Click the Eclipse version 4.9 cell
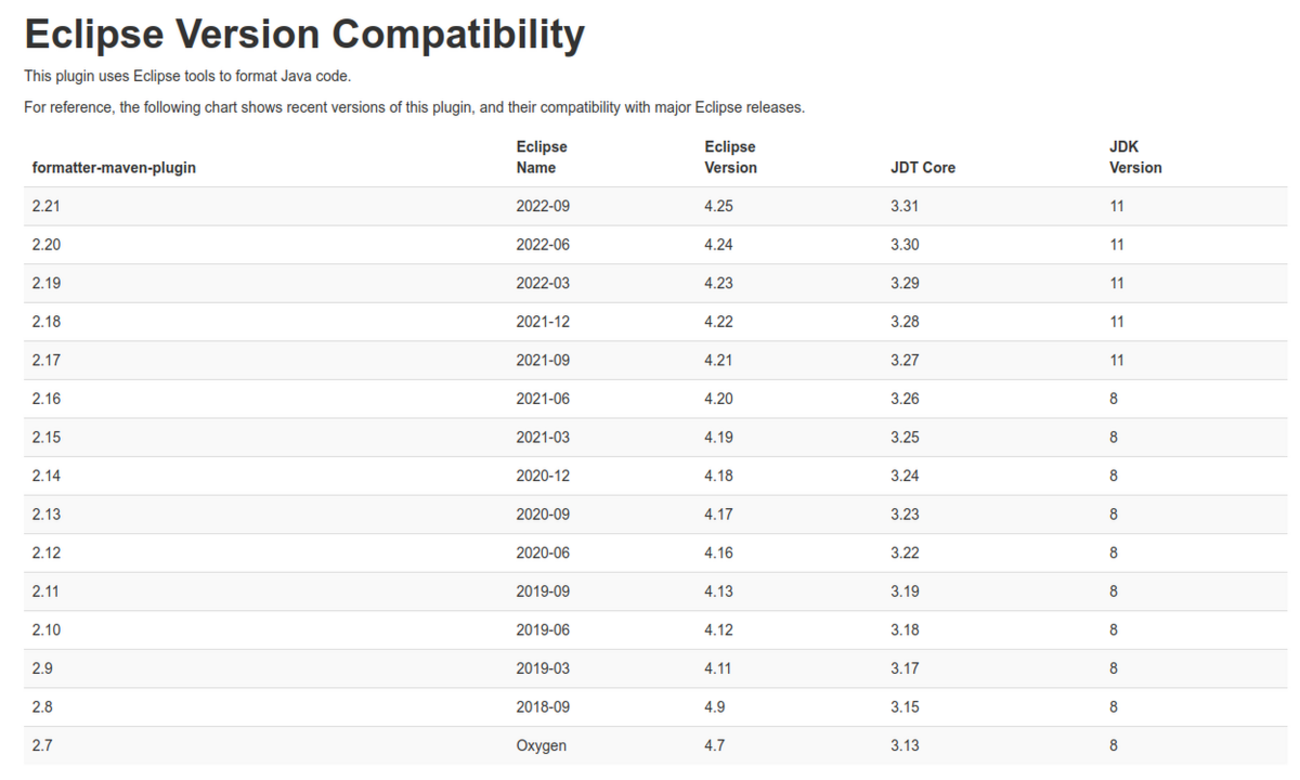The width and height of the screenshot is (1300, 780). [714, 707]
